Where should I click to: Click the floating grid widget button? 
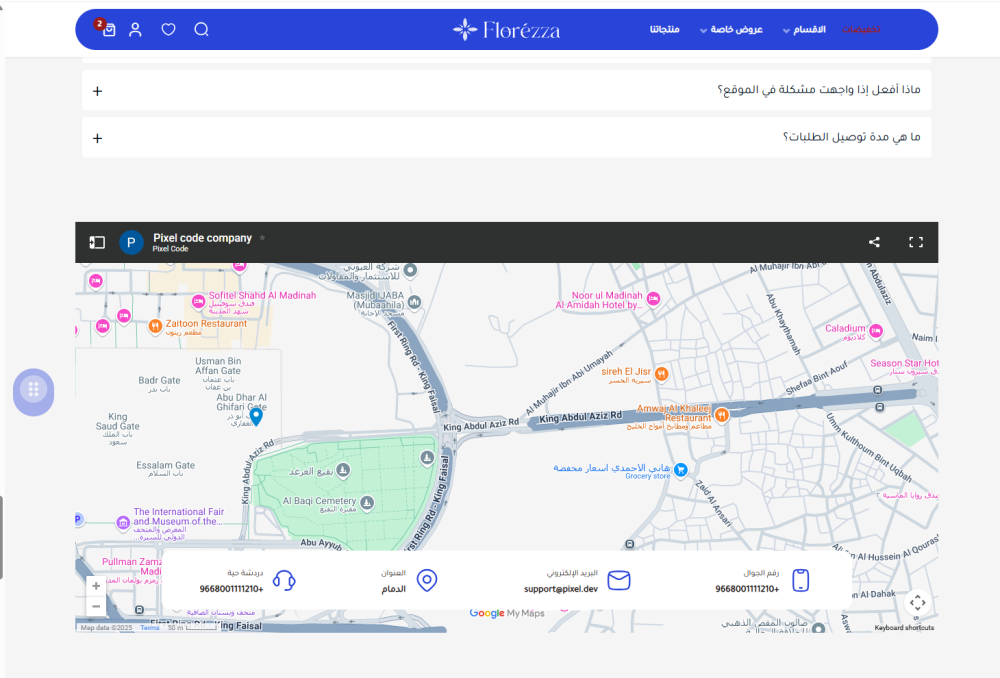click(x=33, y=390)
